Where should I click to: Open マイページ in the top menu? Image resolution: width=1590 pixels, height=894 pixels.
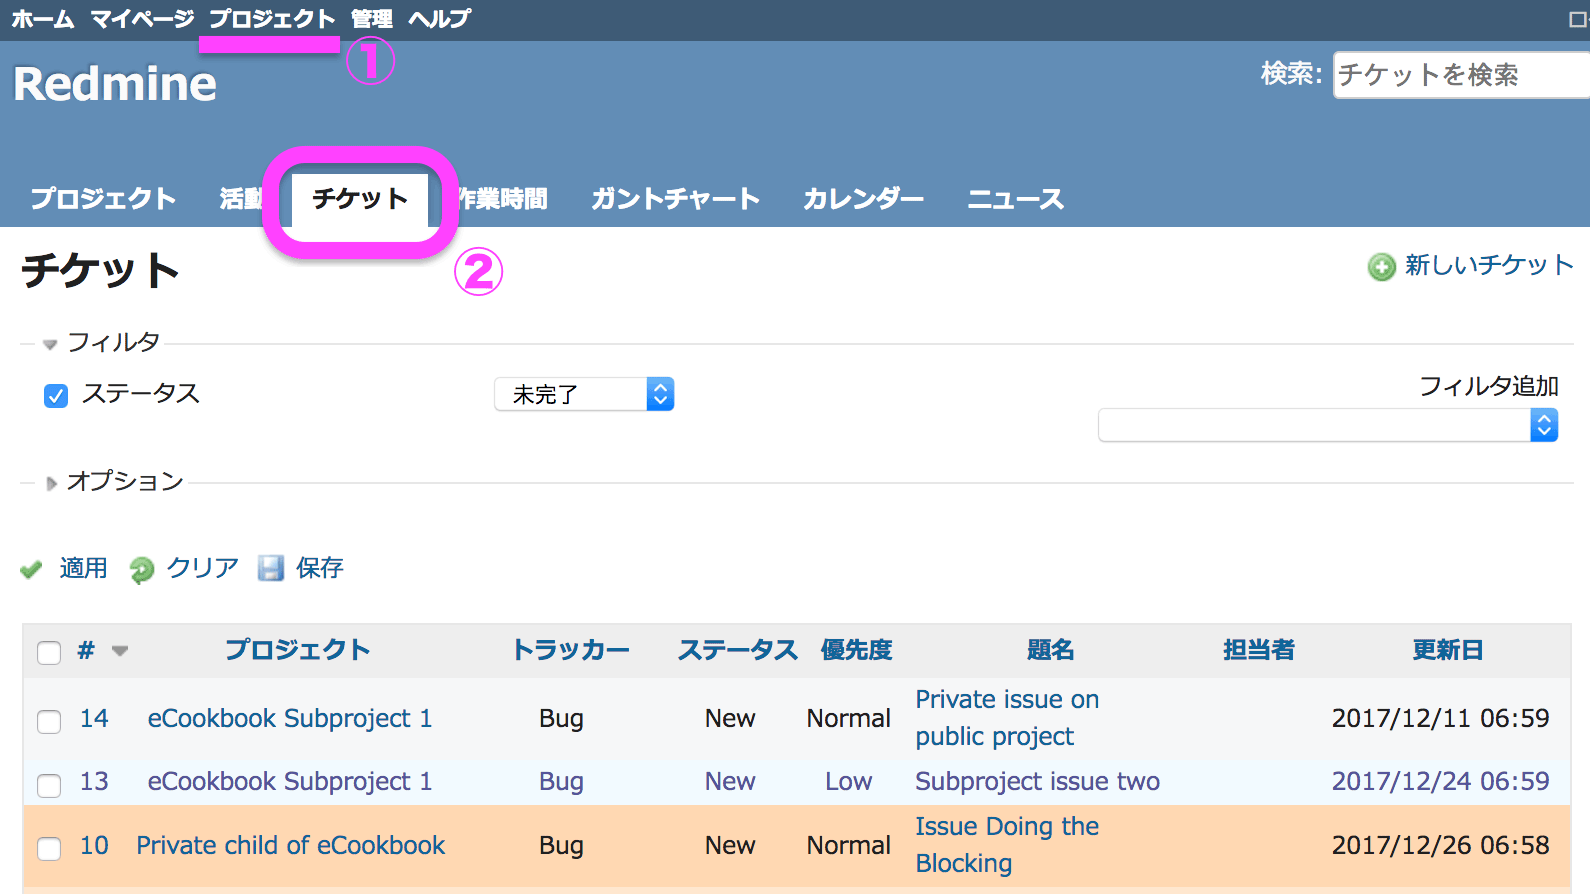point(142,19)
